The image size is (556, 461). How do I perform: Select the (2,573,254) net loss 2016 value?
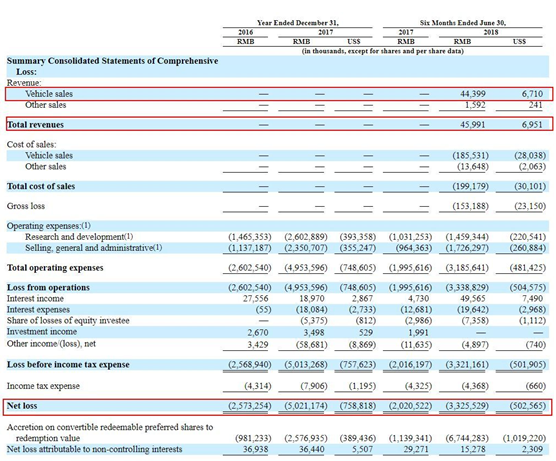[x=250, y=406]
